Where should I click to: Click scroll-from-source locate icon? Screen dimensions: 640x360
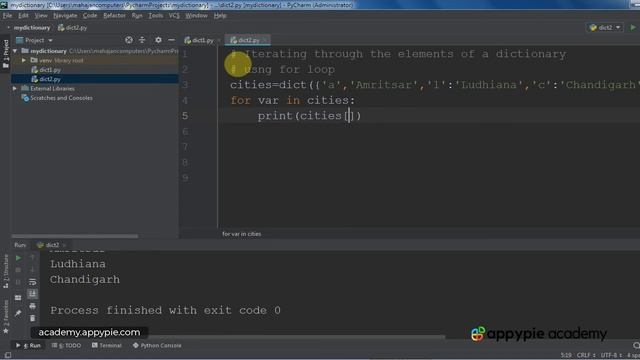(129, 40)
